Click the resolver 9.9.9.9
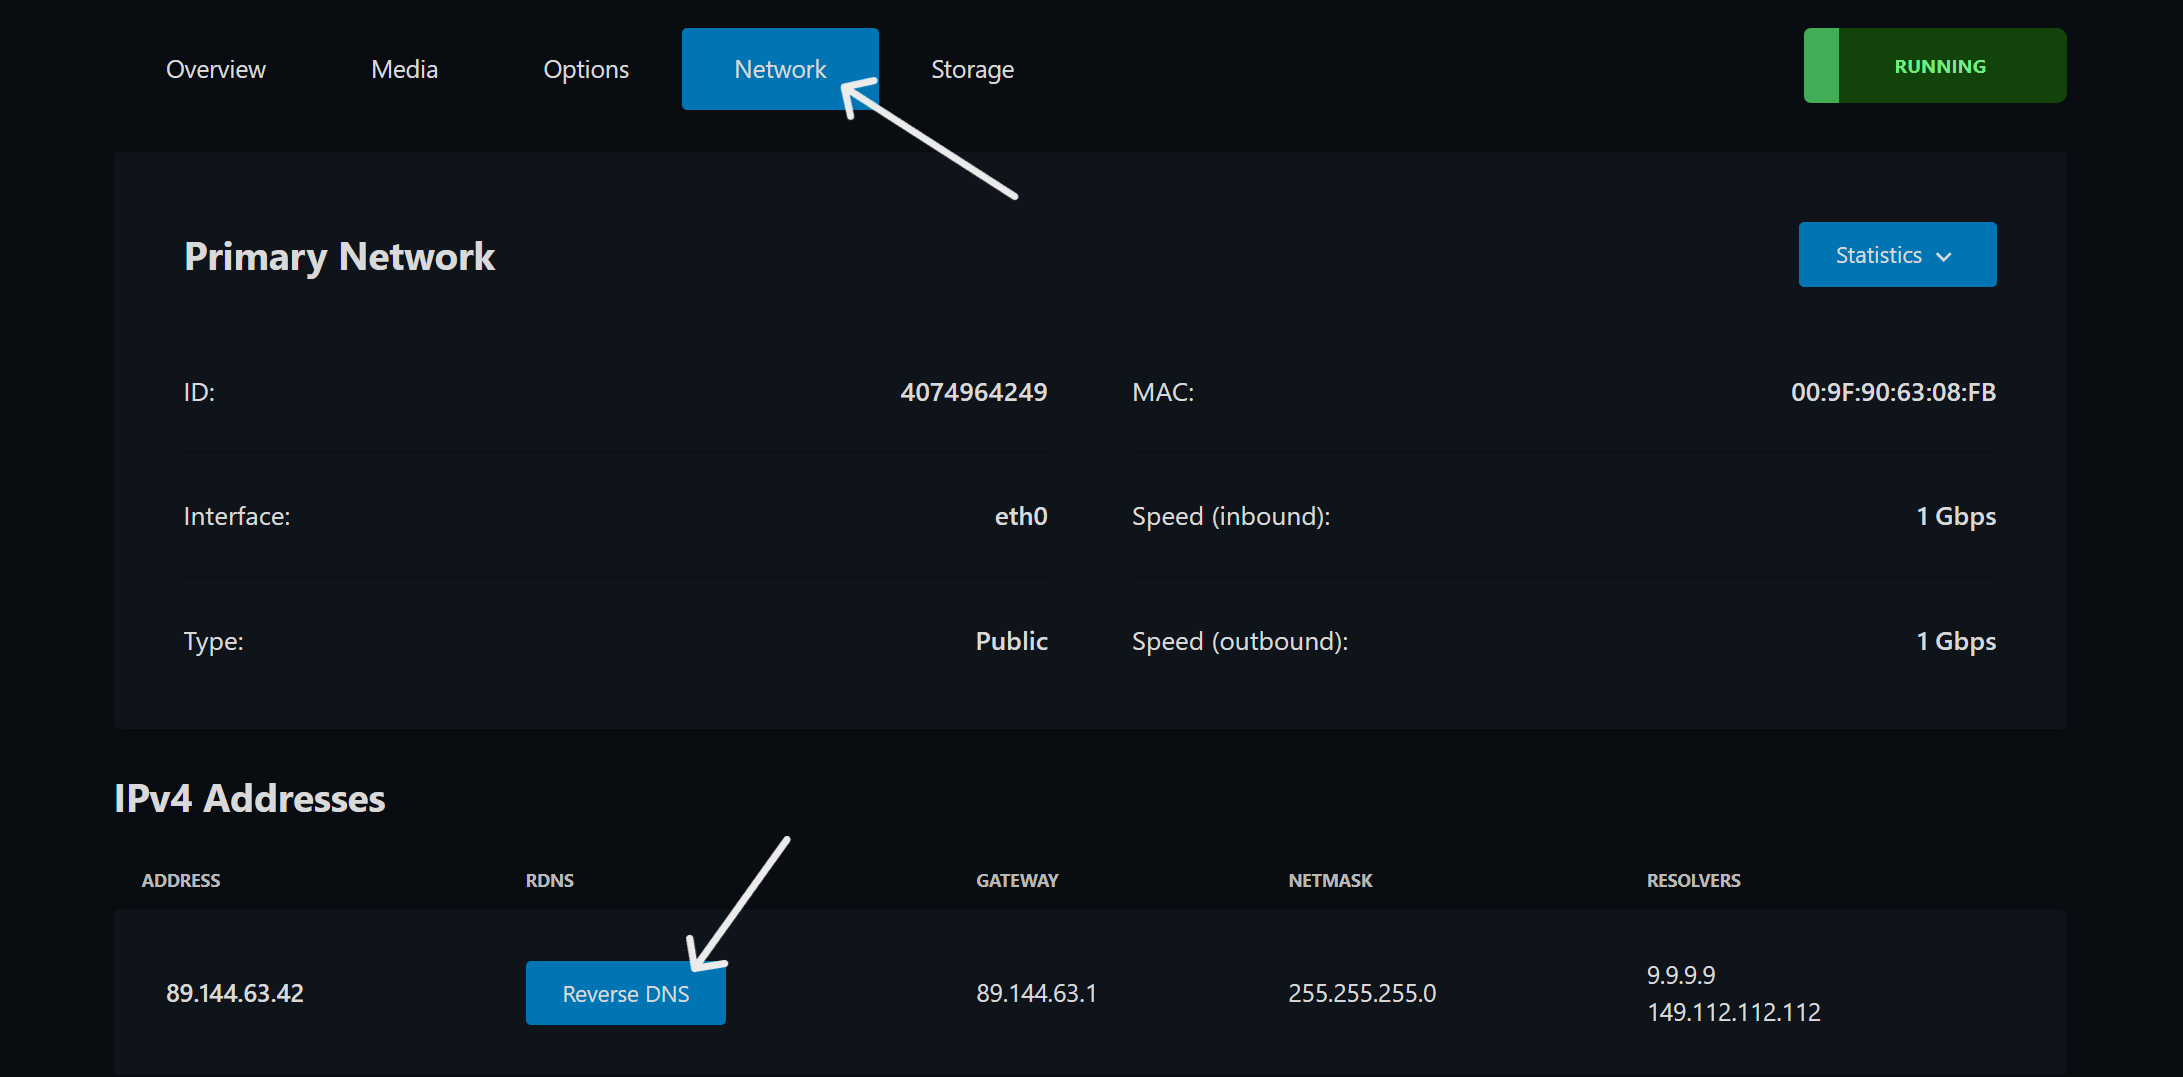 (1681, 975)
